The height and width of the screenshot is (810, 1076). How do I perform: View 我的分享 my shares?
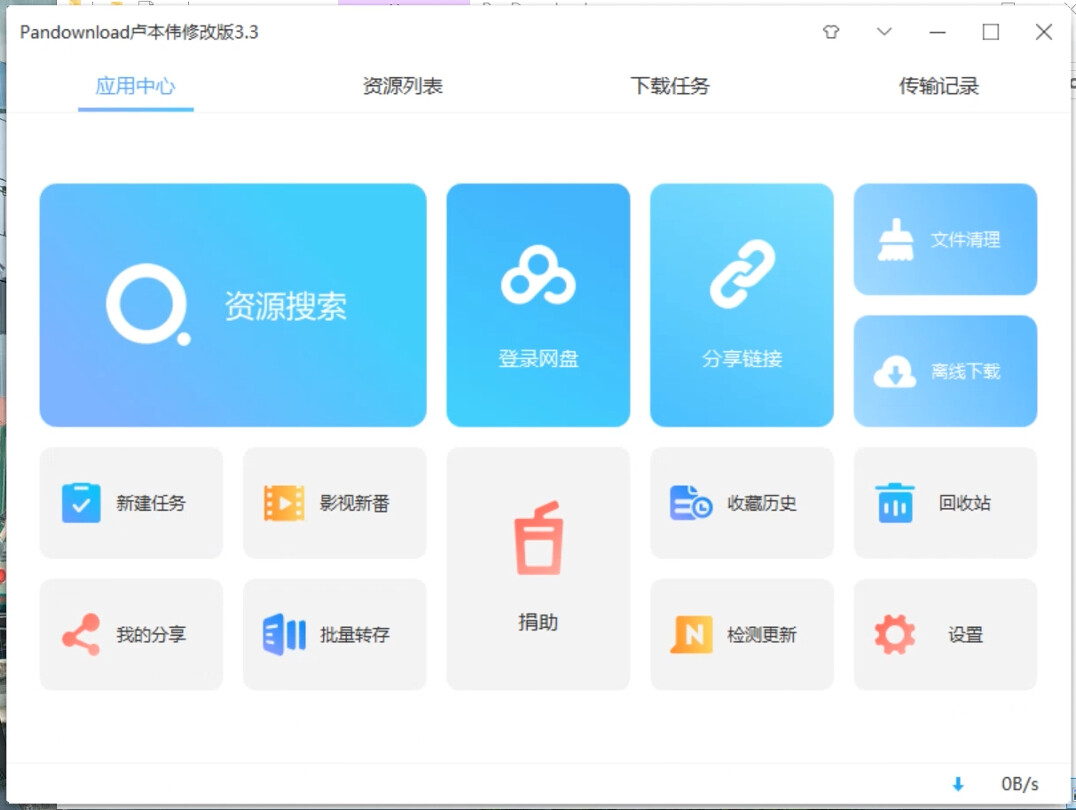coord(131,634)
